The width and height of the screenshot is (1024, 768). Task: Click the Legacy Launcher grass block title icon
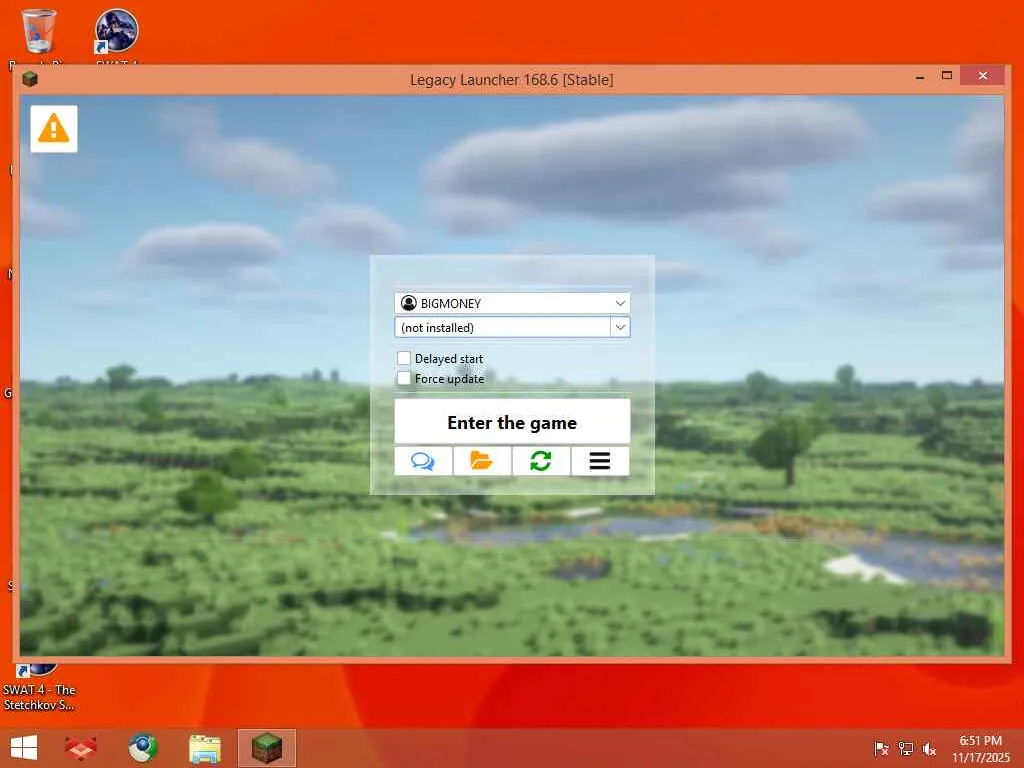(x=30, y=80)
